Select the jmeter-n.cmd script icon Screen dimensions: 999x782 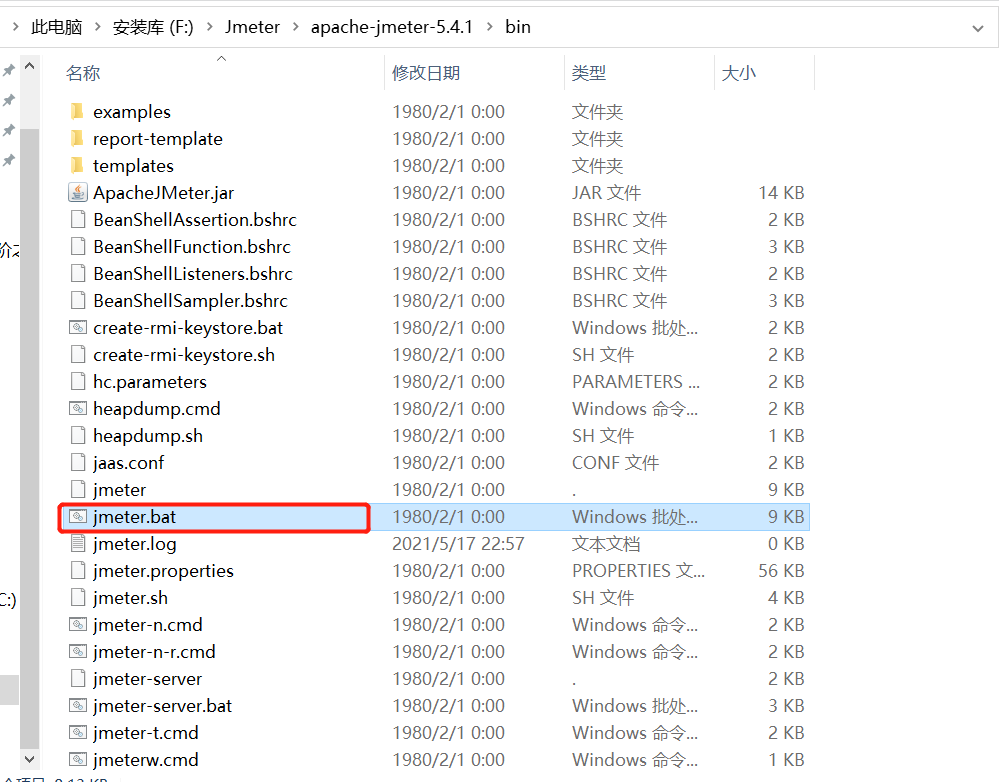click(x=78, y=625)
